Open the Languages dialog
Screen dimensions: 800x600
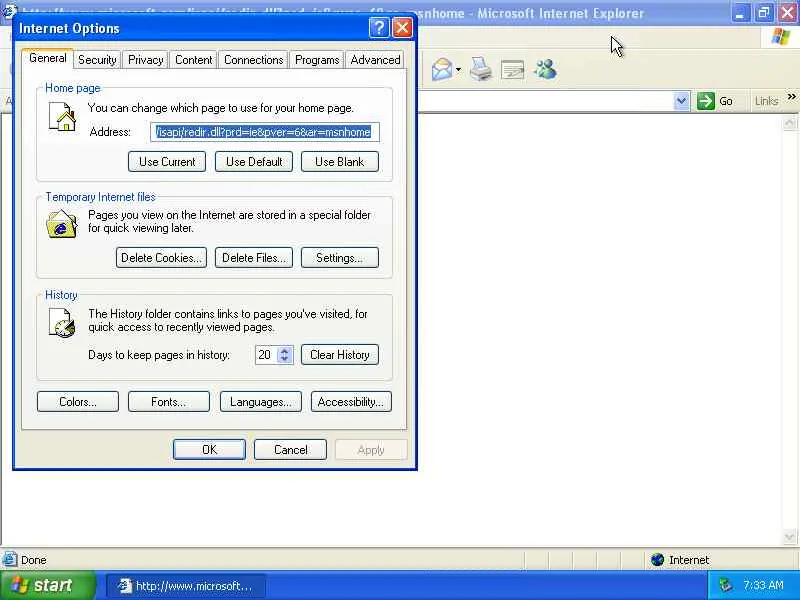(x=261, y=402)
